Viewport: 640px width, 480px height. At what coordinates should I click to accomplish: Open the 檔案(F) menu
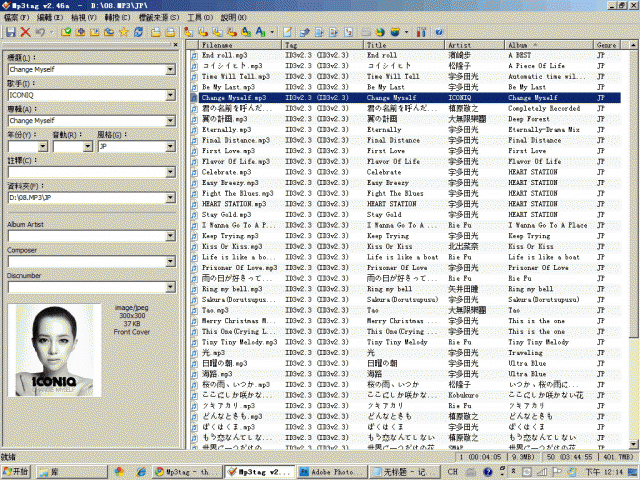coord(17,18)
